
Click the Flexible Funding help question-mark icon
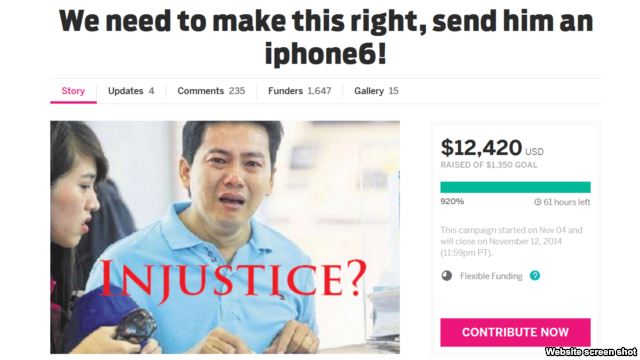535,276
